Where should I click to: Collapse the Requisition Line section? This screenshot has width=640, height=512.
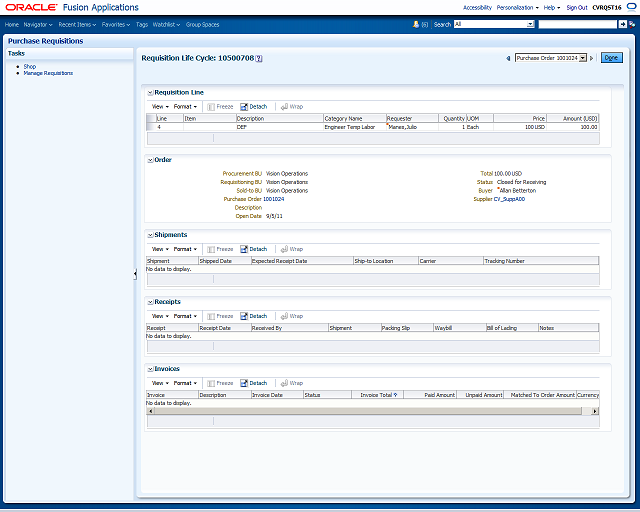(150, 93)
